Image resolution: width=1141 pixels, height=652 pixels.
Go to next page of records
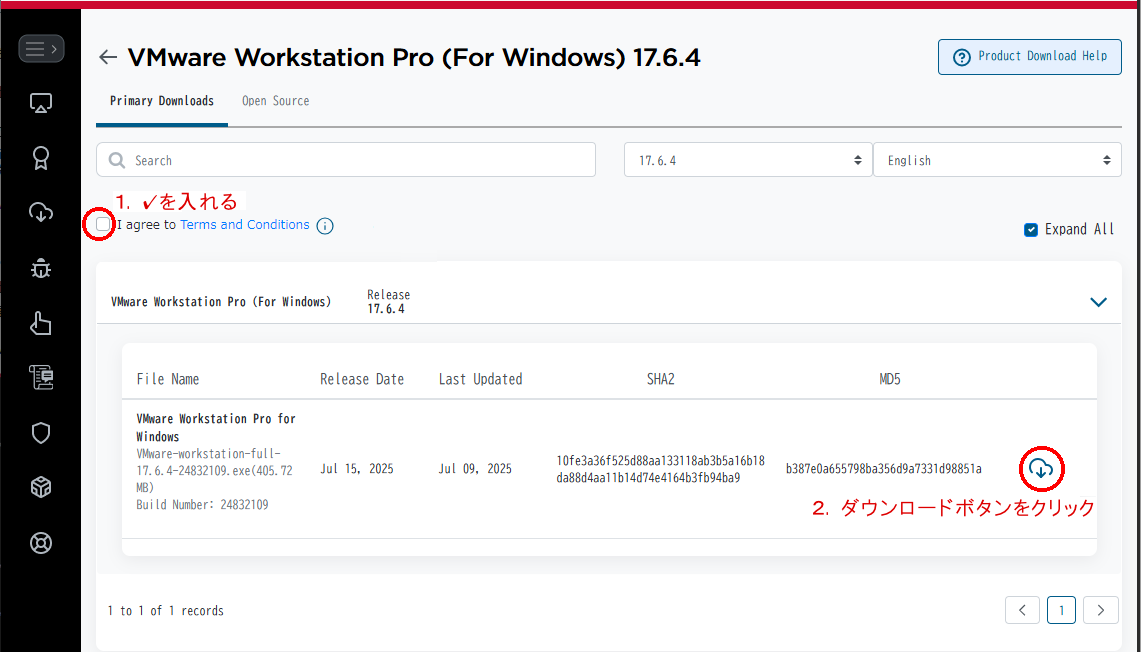pyautogui.click(x=1101, y=610)
